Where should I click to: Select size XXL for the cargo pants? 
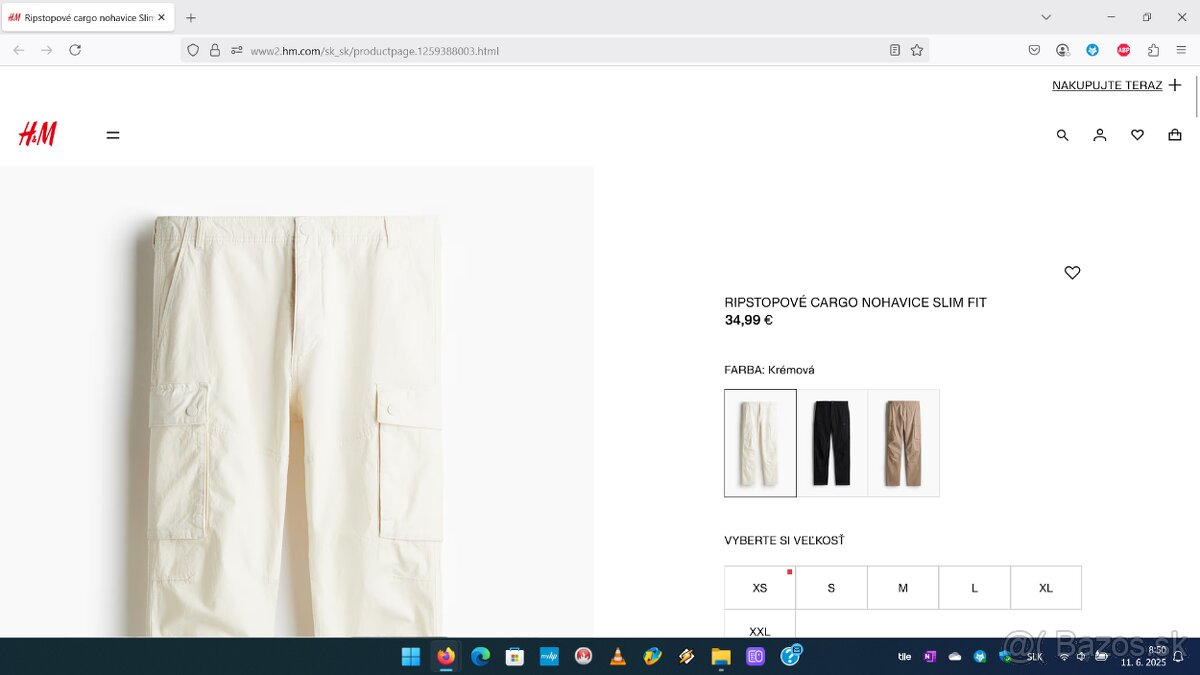pos(758,631)
